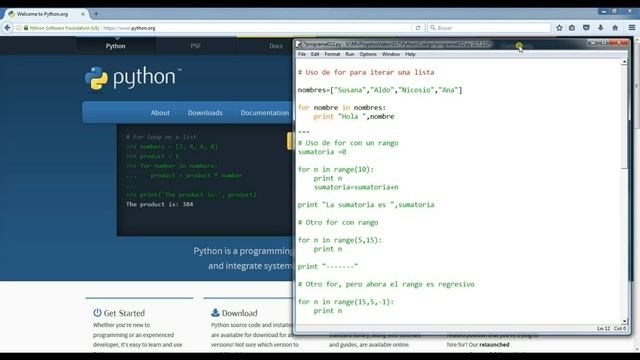The image size is (640, 360).
Task: Open the Options menu in IDLE editor
Action: [x=368, y=54]
